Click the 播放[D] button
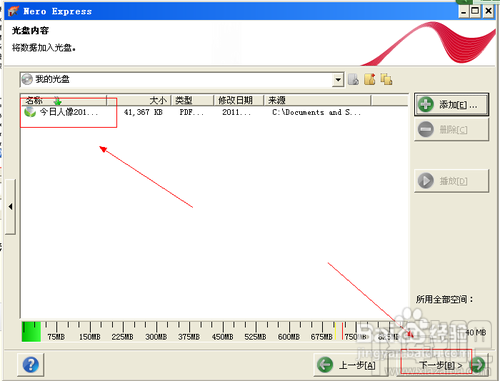This screenshot has height=381, width=500. (x=451, y=181)
